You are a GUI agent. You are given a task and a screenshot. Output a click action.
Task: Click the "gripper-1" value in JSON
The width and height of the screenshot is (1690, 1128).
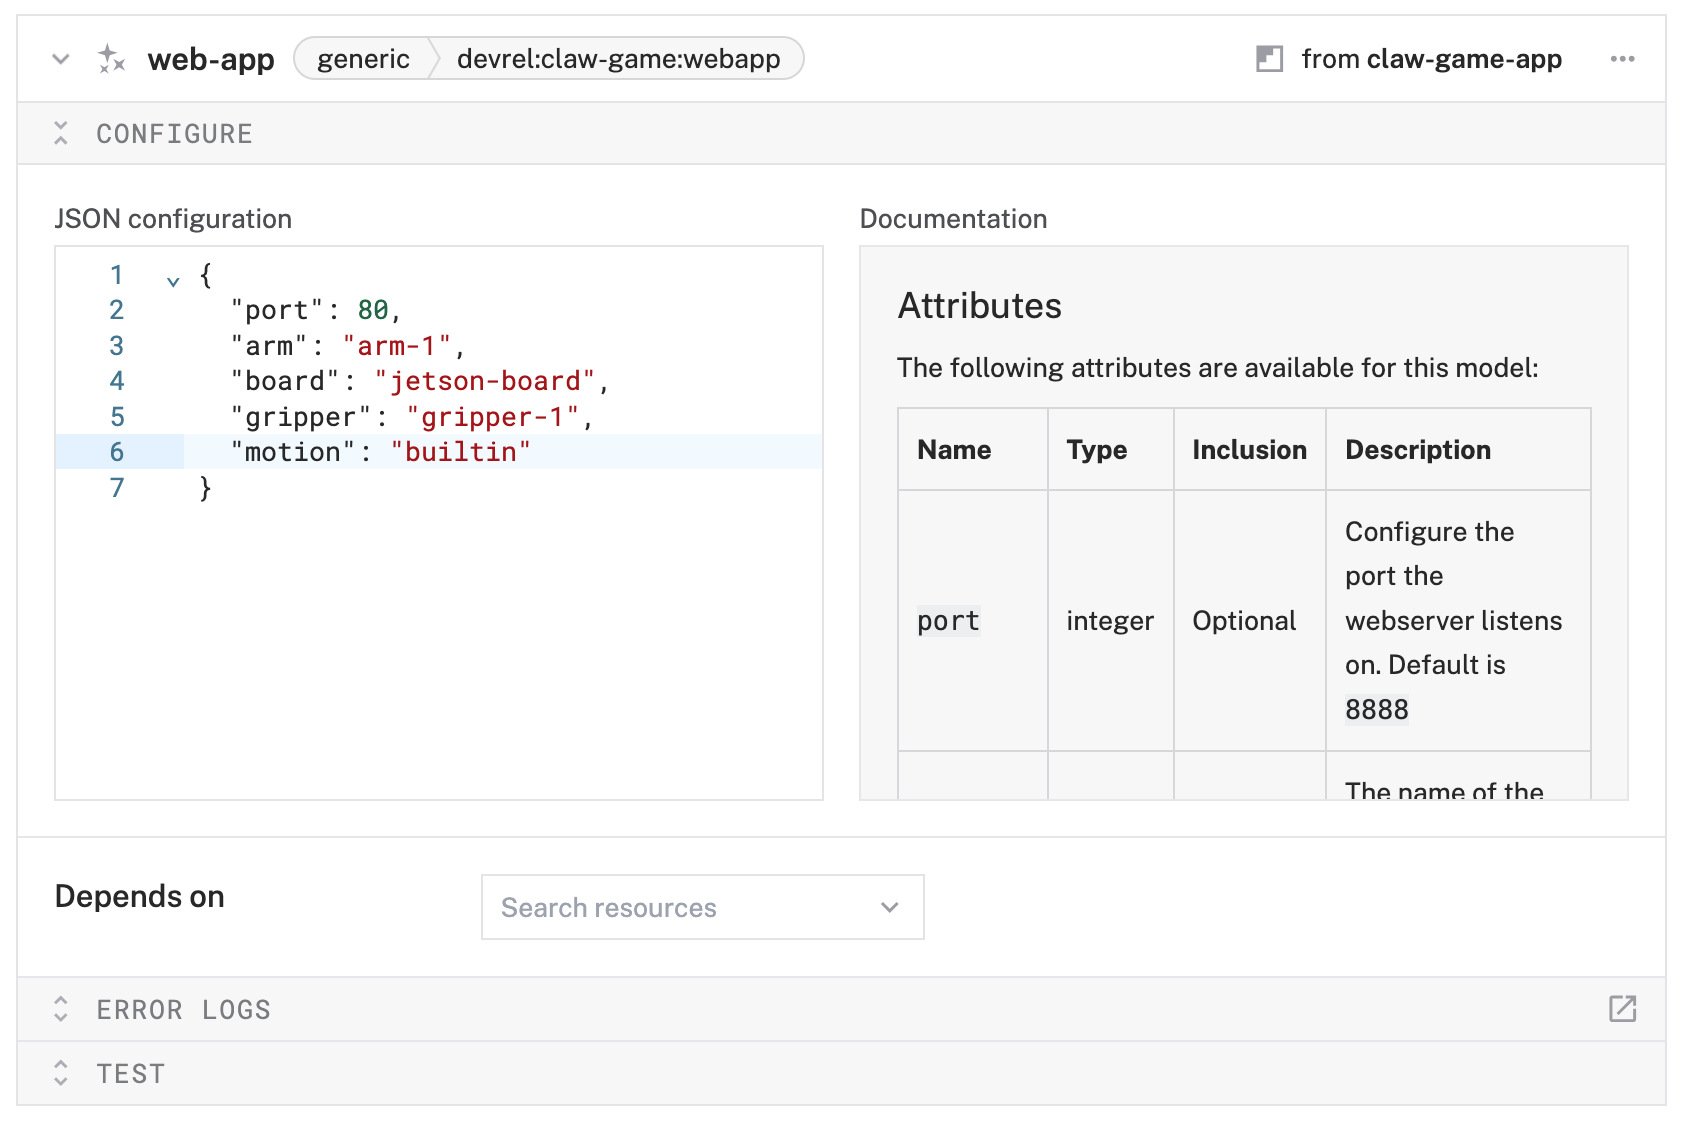coord(493,417)
